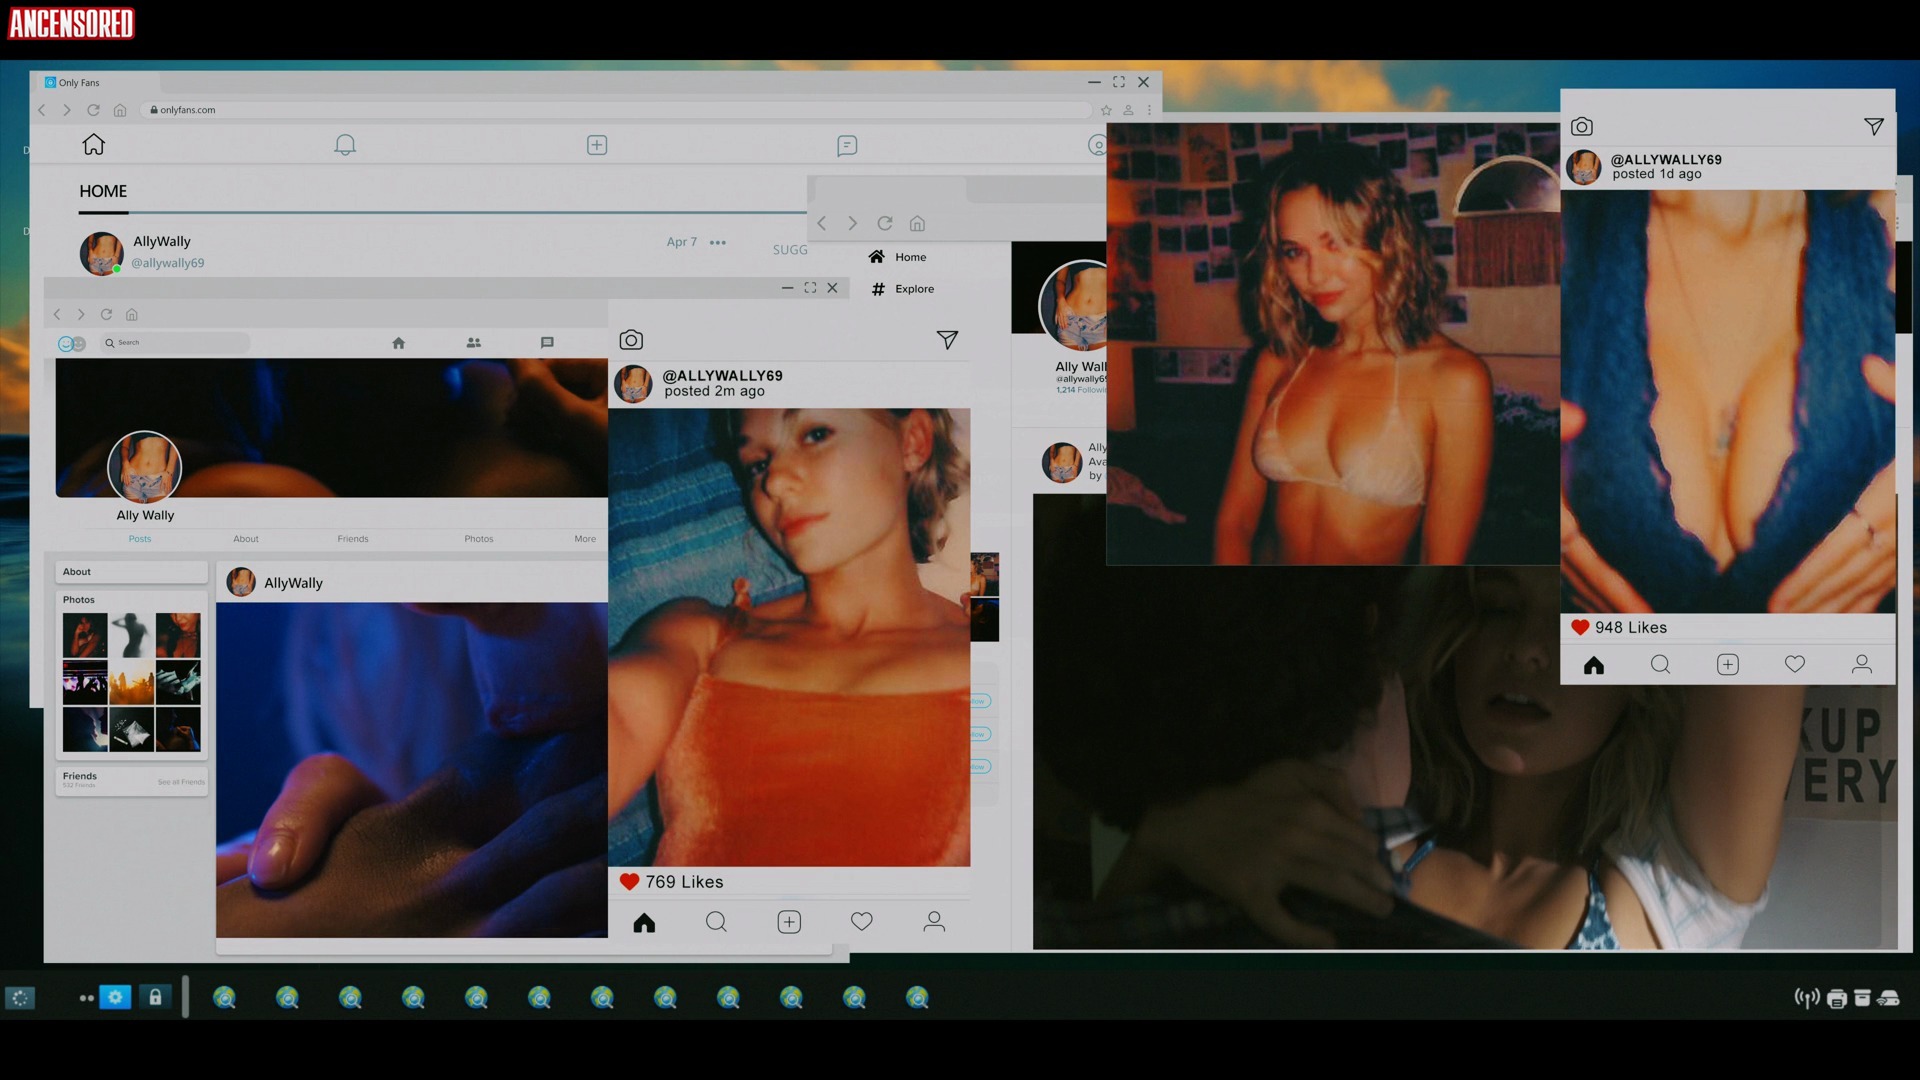
Task: Click the OnlyFans new post plus icon
Action: (597, 145)
